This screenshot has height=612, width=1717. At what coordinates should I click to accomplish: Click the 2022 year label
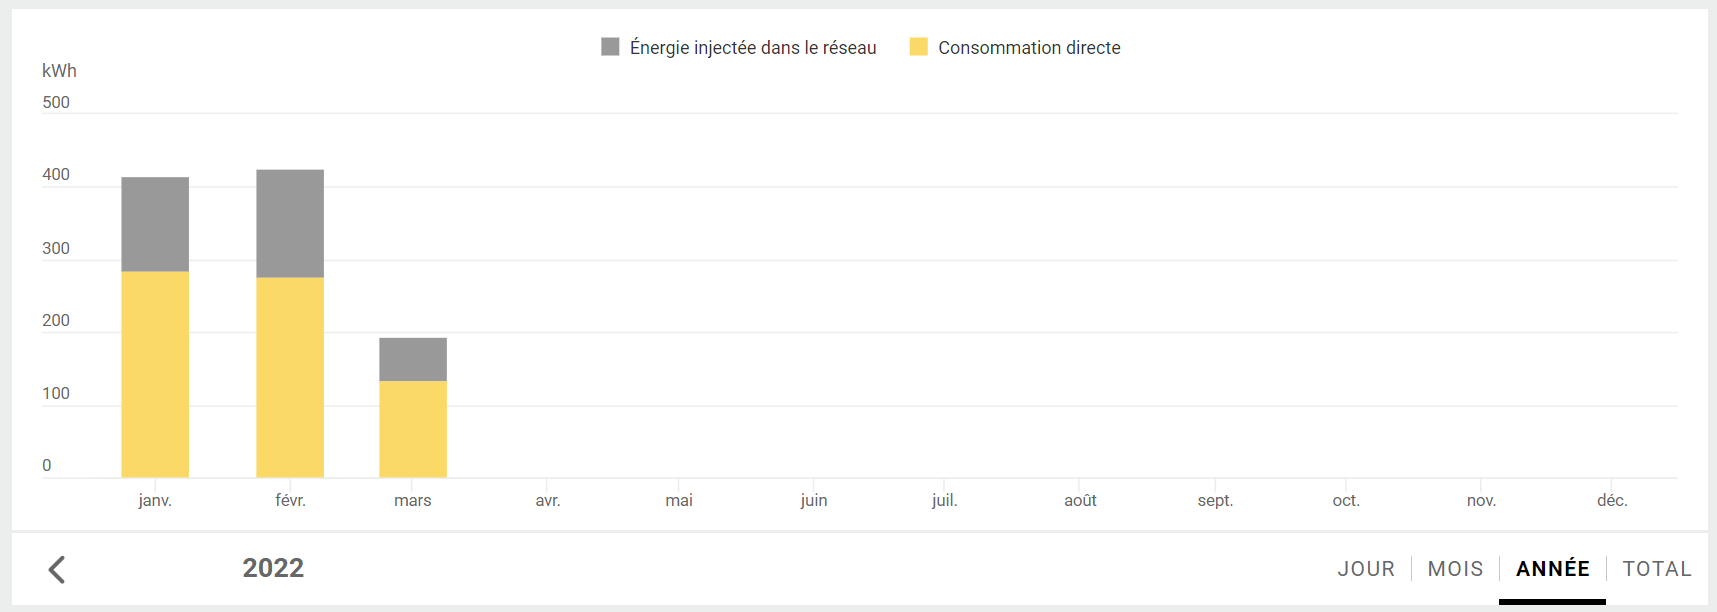[x=273, y=568]
